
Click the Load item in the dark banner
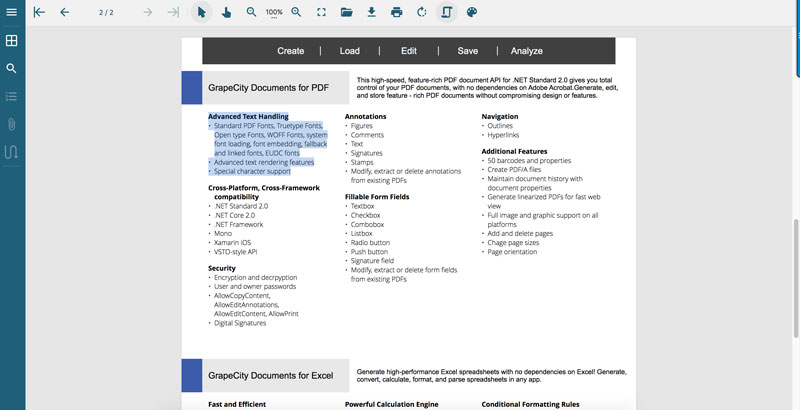[x=349, y=51]
